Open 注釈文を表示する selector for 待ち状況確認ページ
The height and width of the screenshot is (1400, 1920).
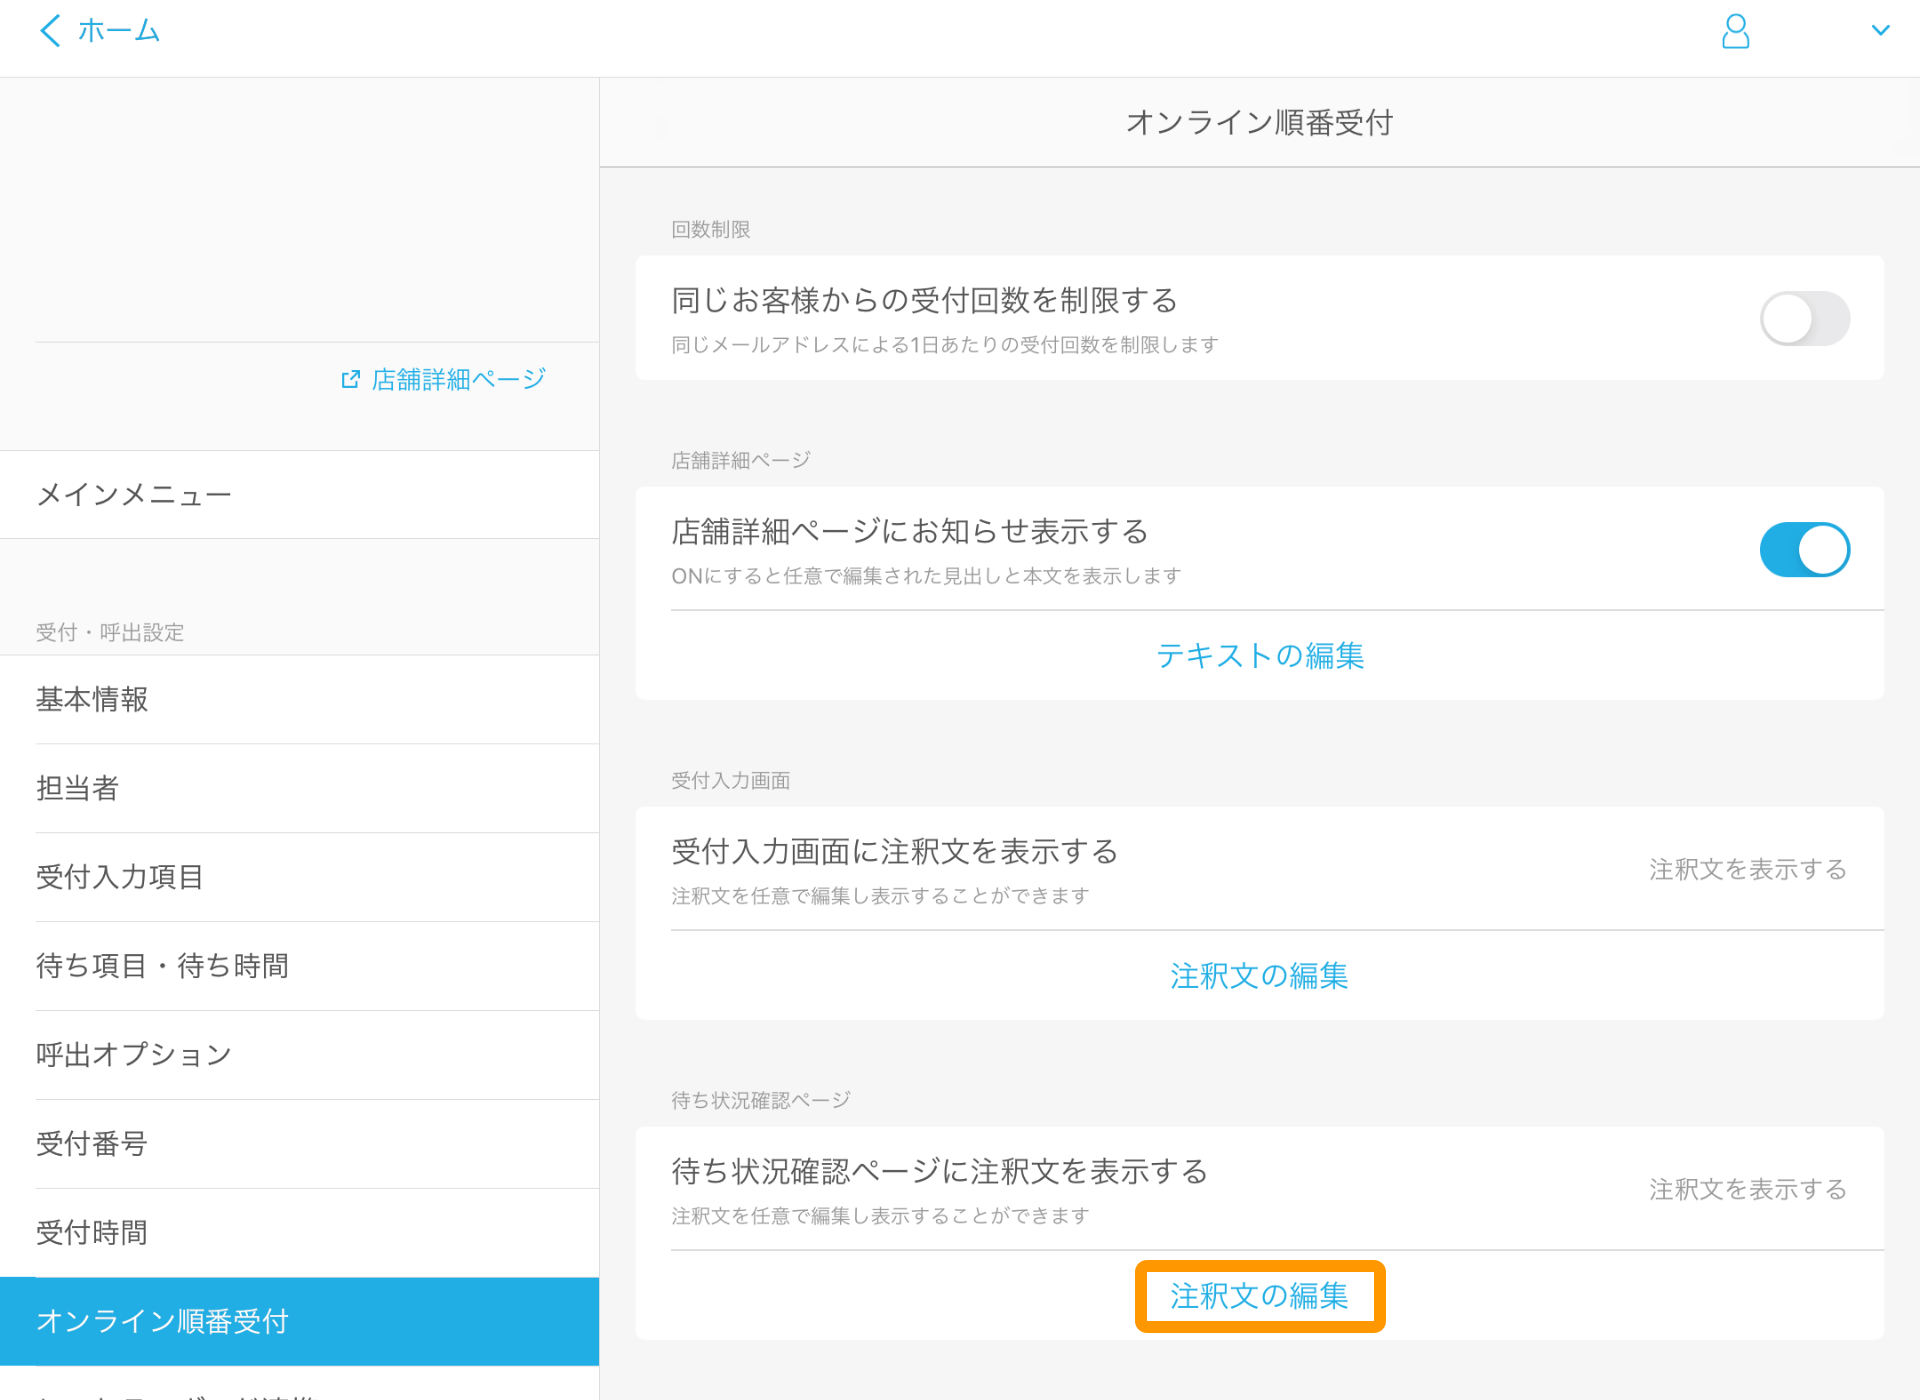click(x=1747, y=1189)
